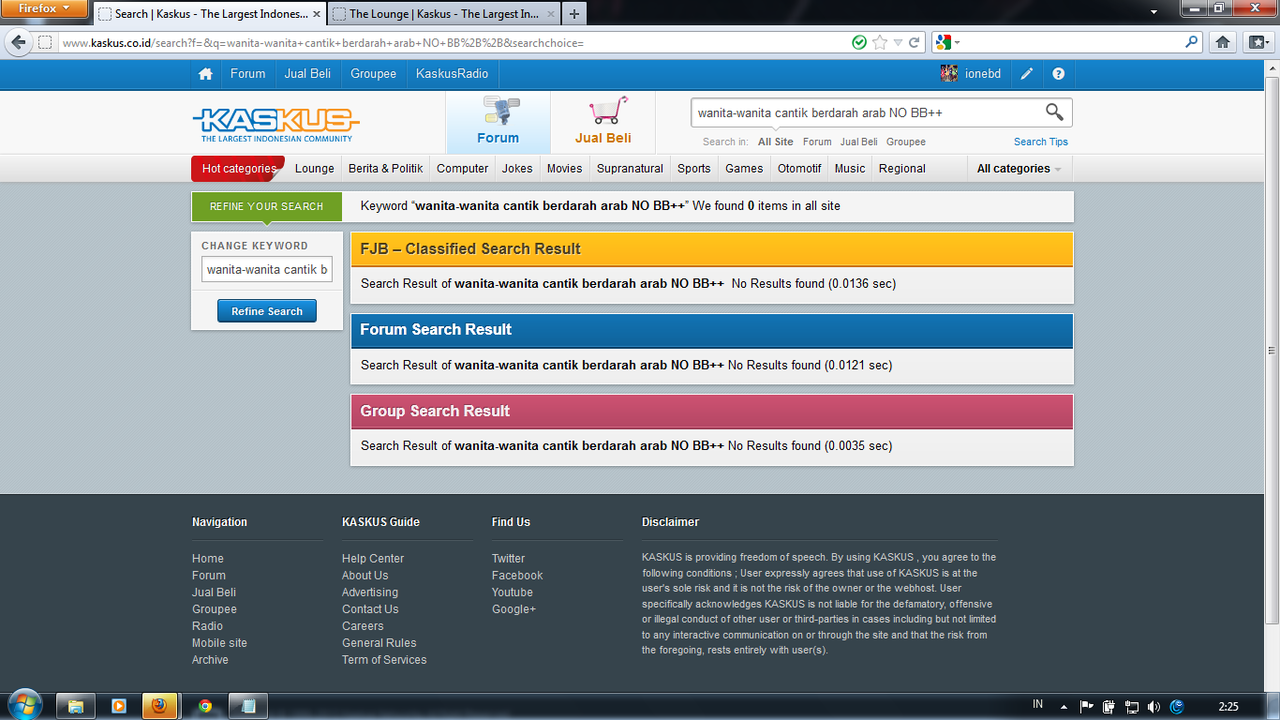Viewport: 1280px width, 720px height.
Task: Select Jual Beli search scope
Action: (x=859, y=142)
